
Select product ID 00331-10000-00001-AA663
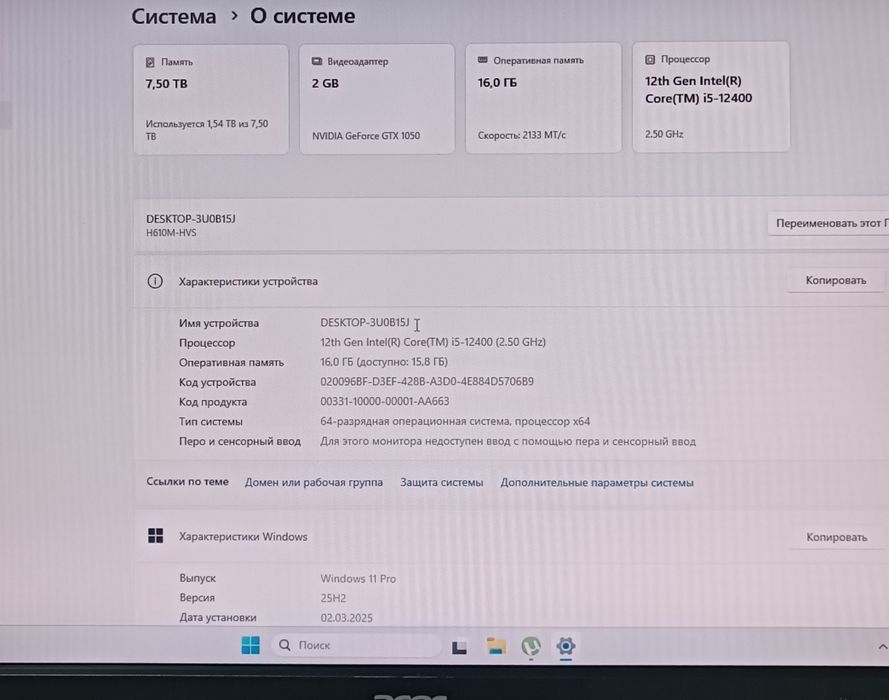(384, 401)
